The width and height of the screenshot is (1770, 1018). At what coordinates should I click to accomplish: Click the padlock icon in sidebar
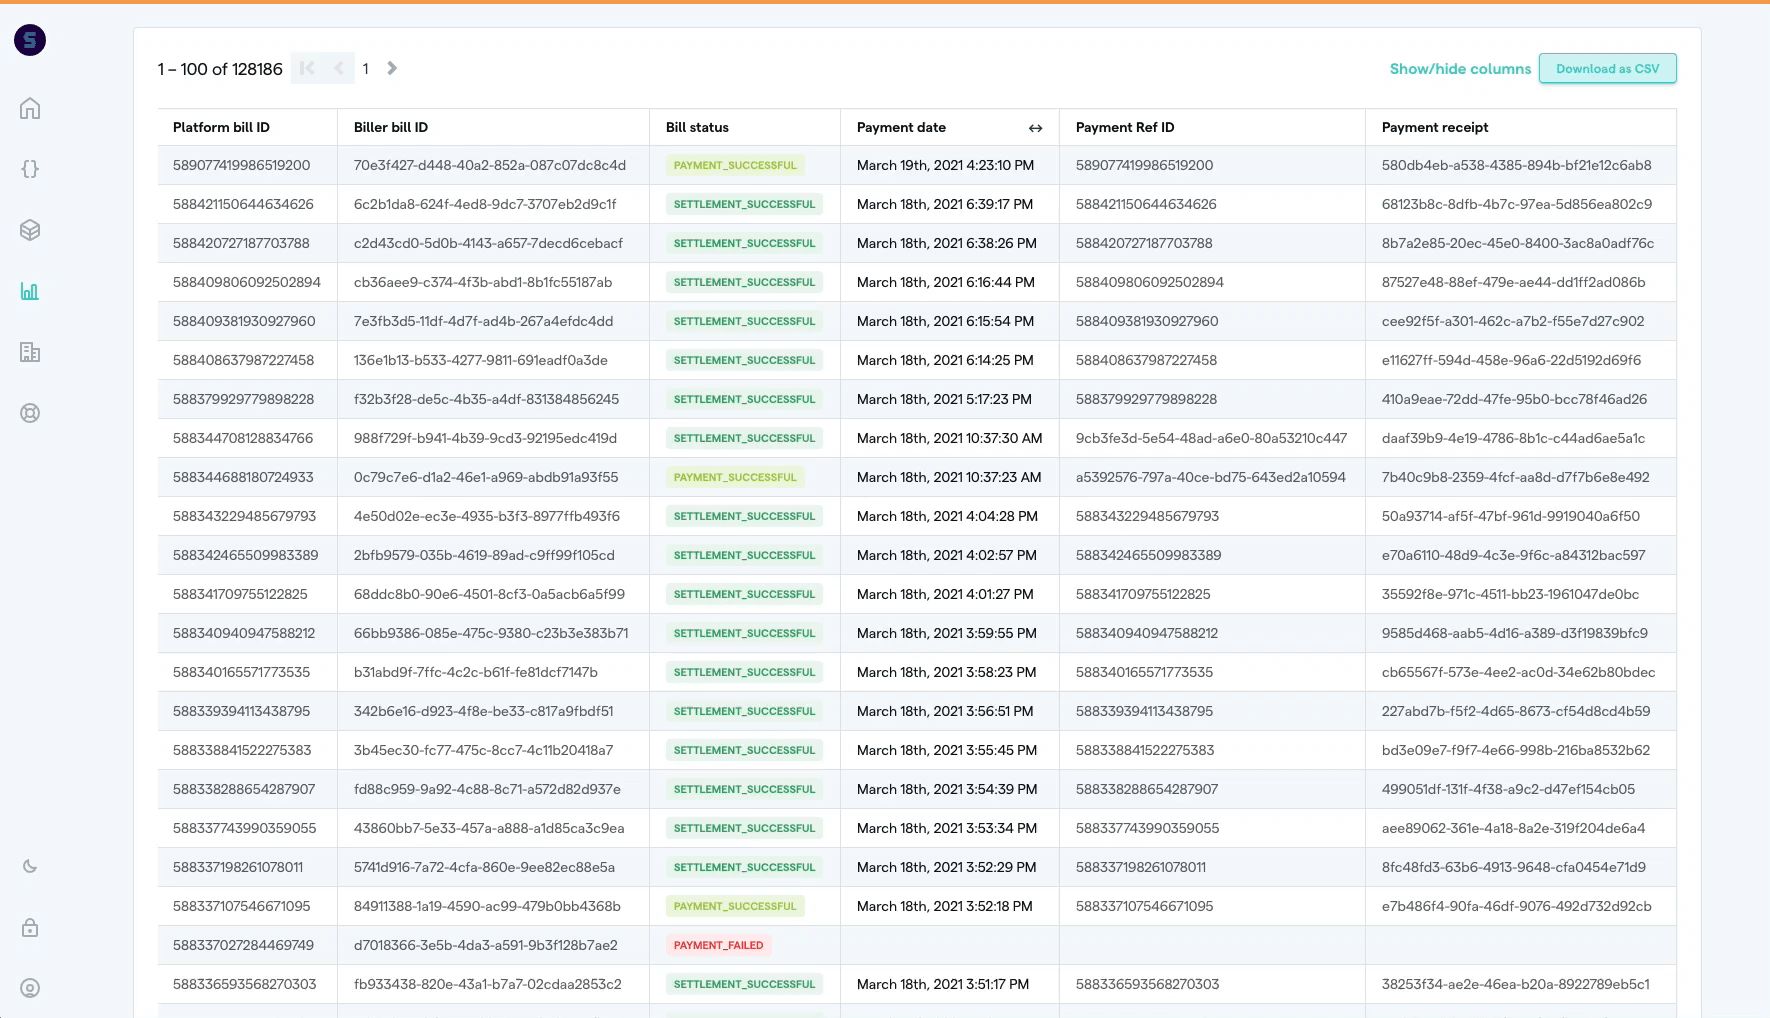(30, 927)
